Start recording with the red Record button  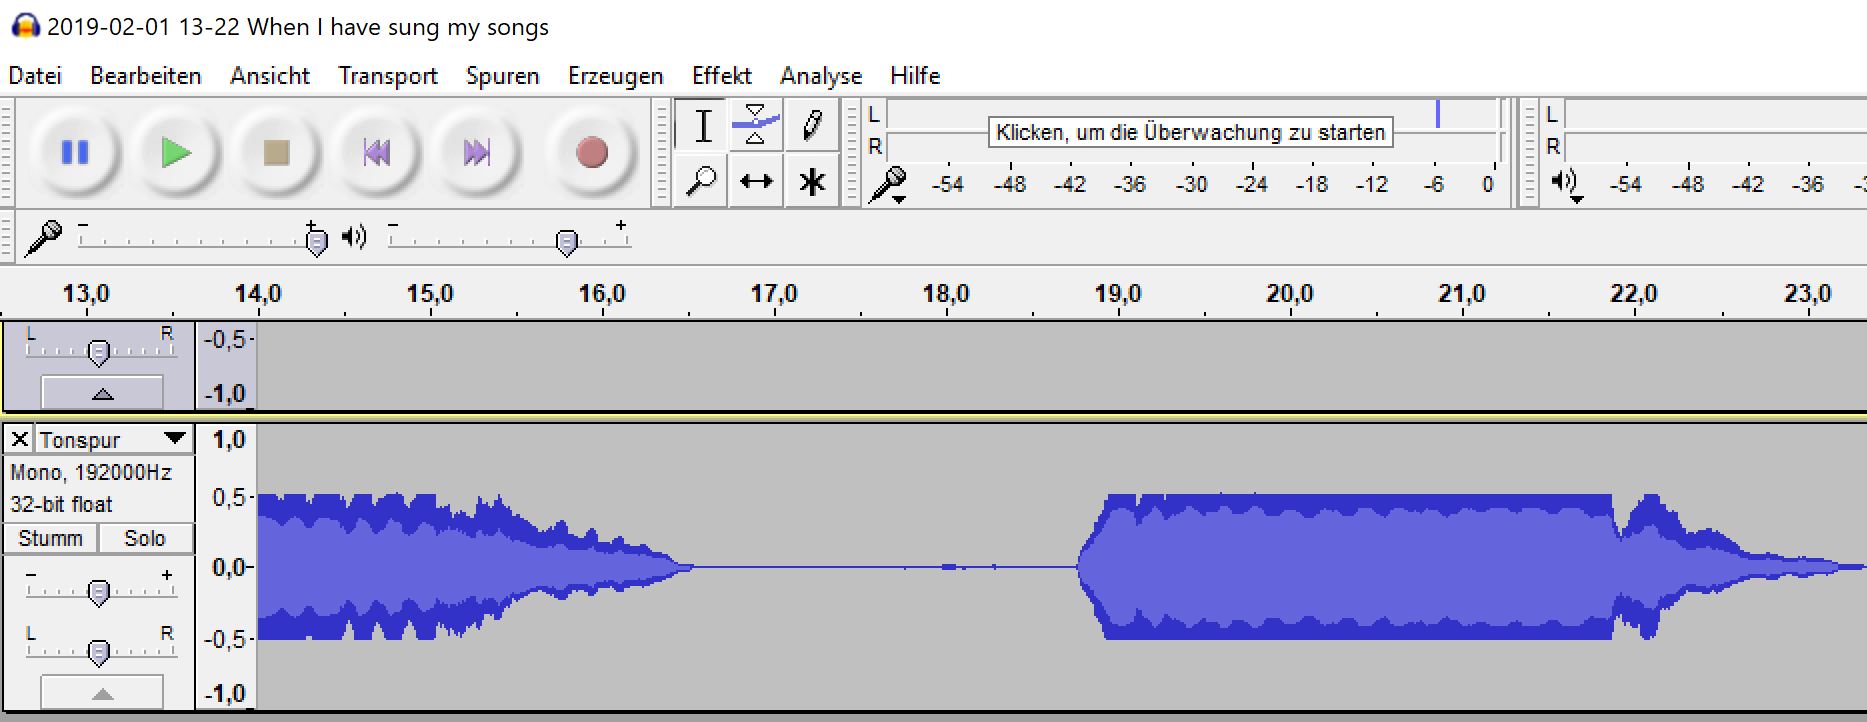pos(592,152)
